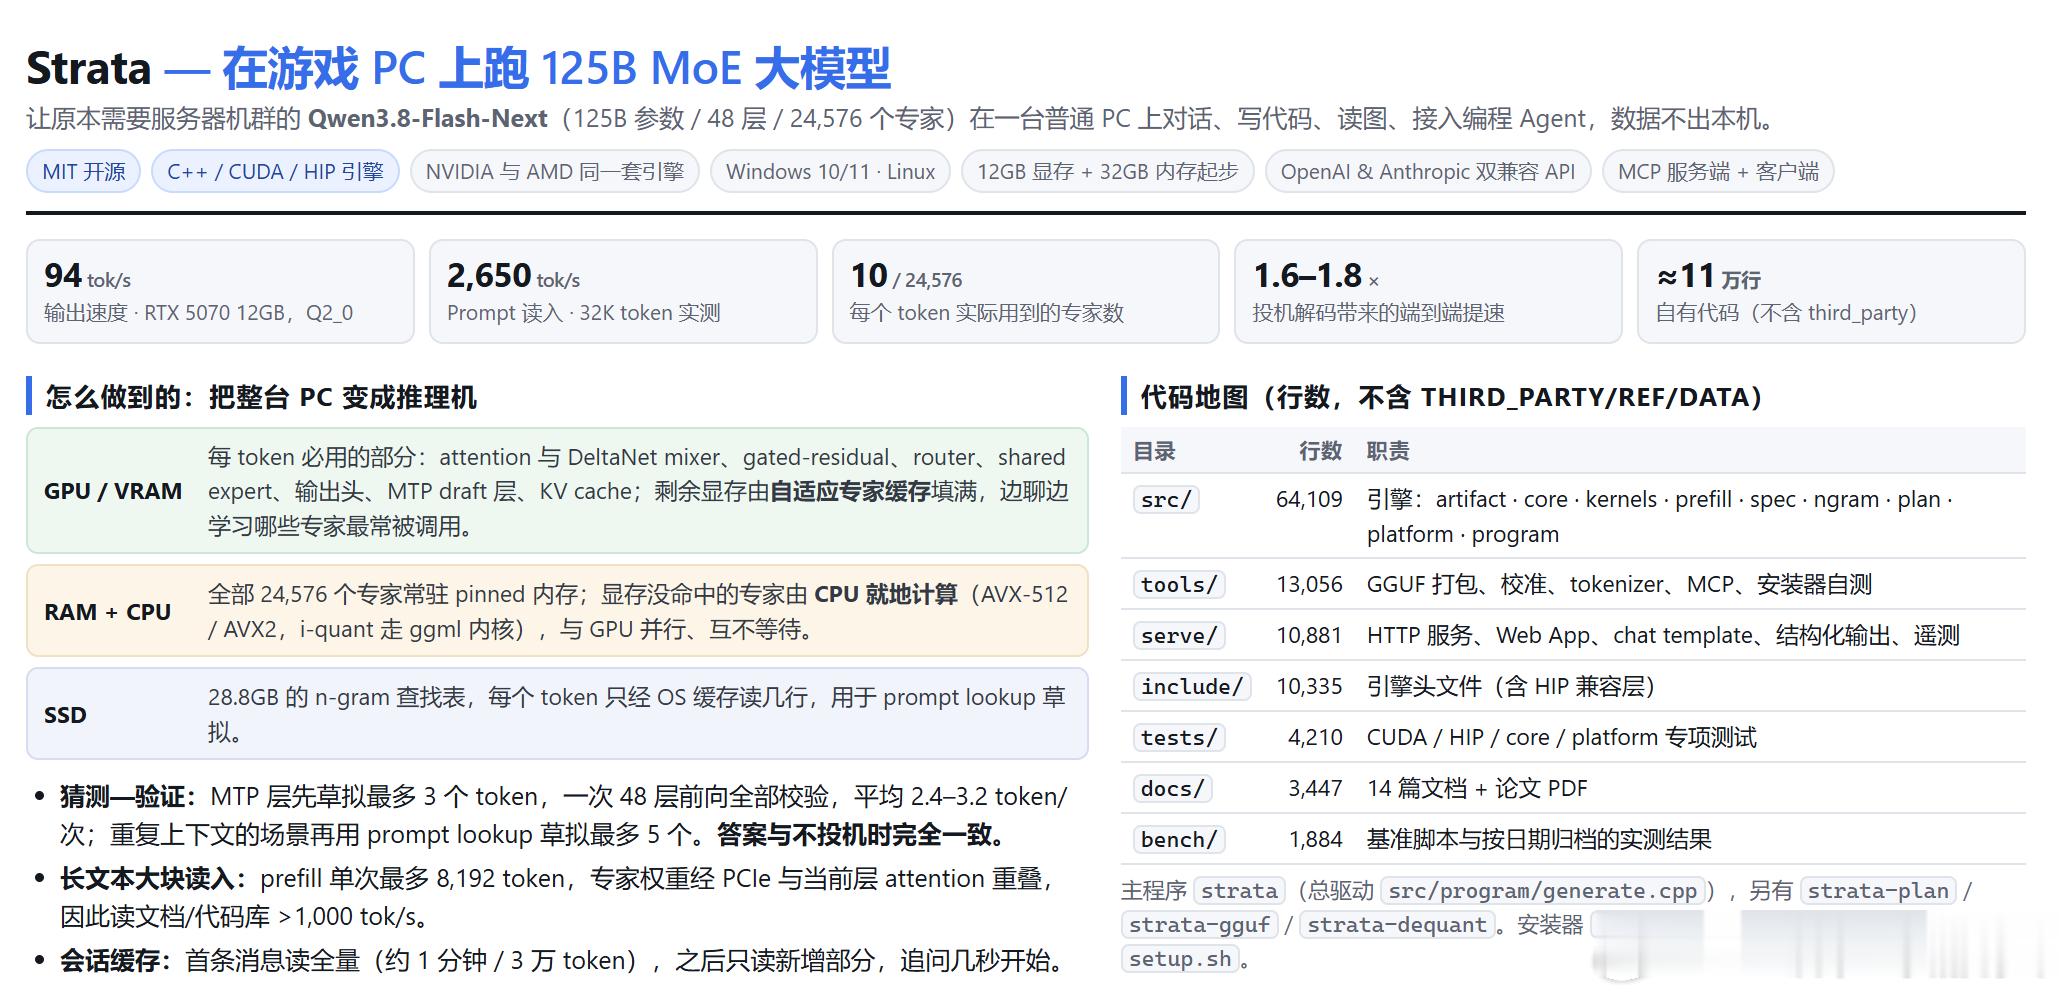
Task: Click the 'src/program/generate.cpp' code label
Action: pos(1542,890)
